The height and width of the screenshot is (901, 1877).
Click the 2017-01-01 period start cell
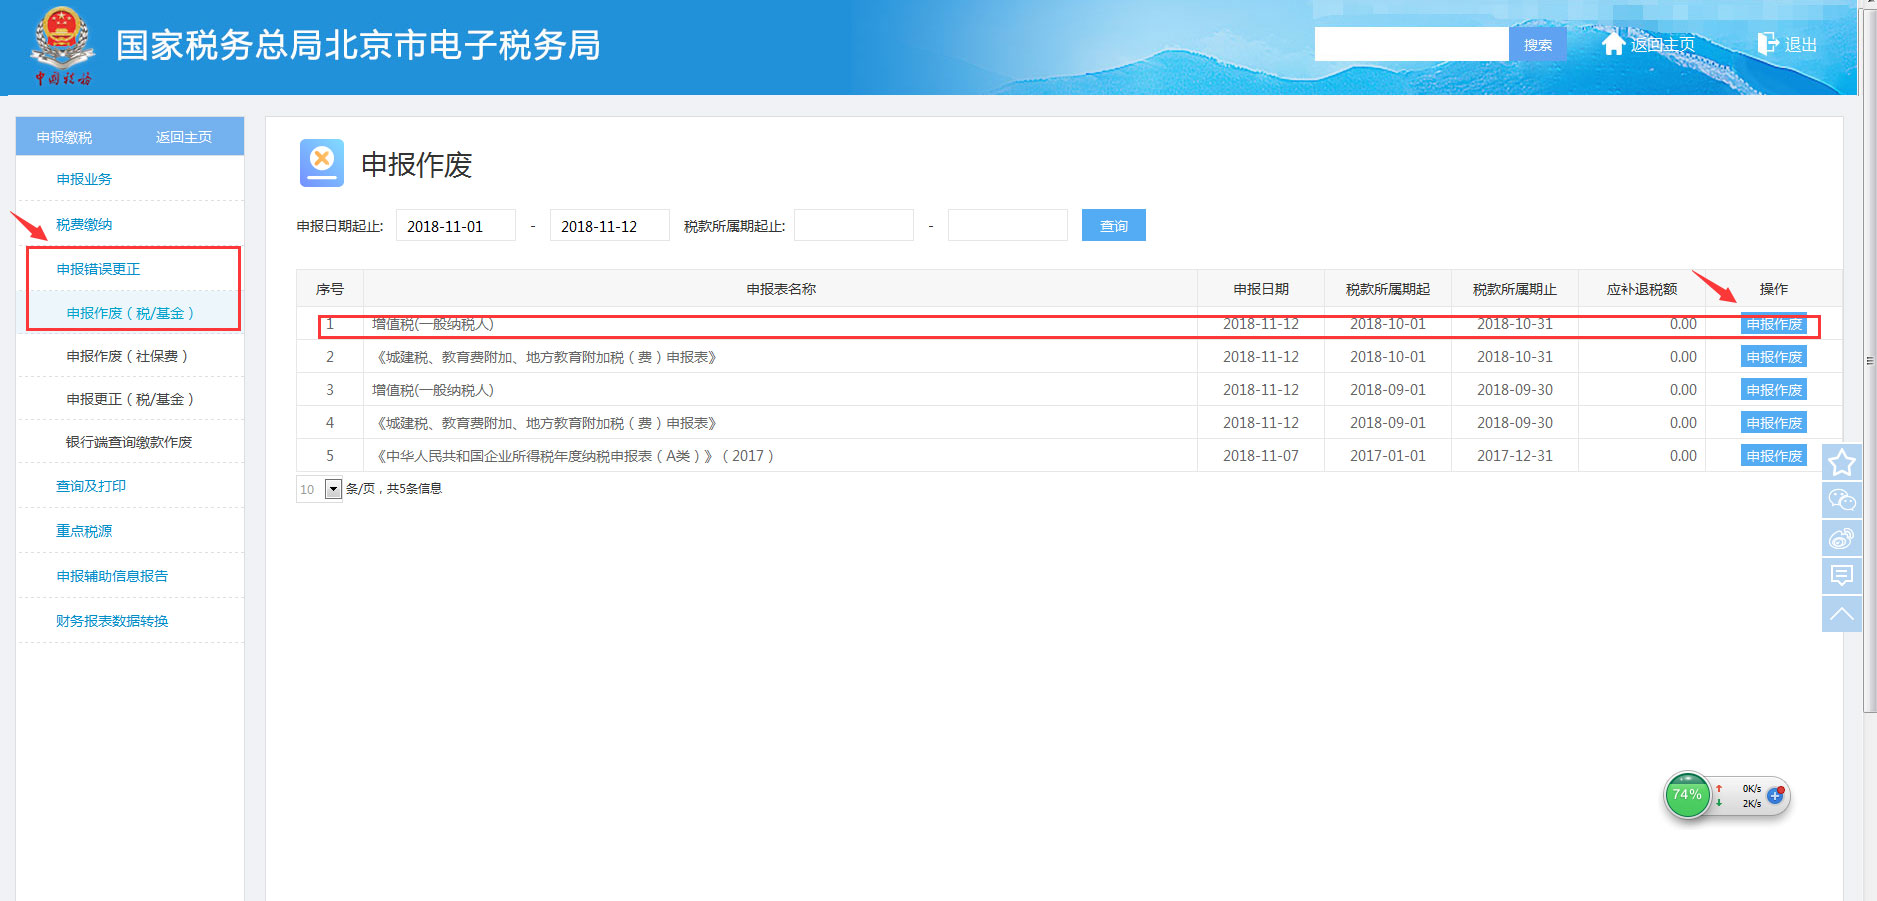pos(1388,456)
